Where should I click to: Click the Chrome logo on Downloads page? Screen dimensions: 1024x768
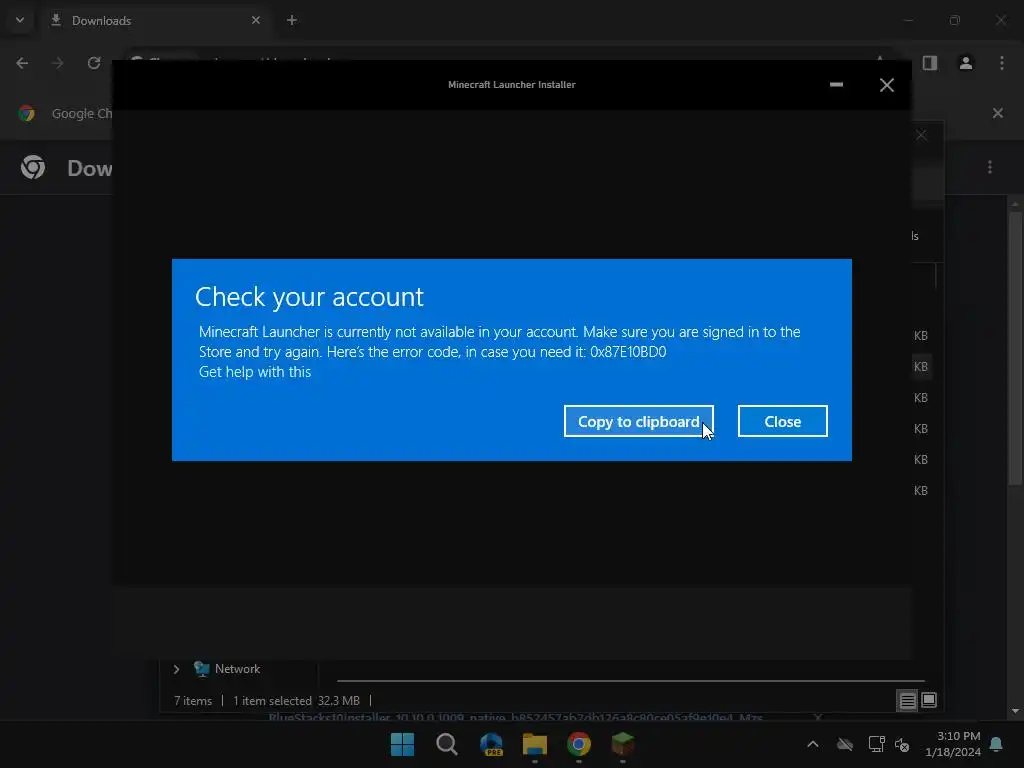(33, 167)
